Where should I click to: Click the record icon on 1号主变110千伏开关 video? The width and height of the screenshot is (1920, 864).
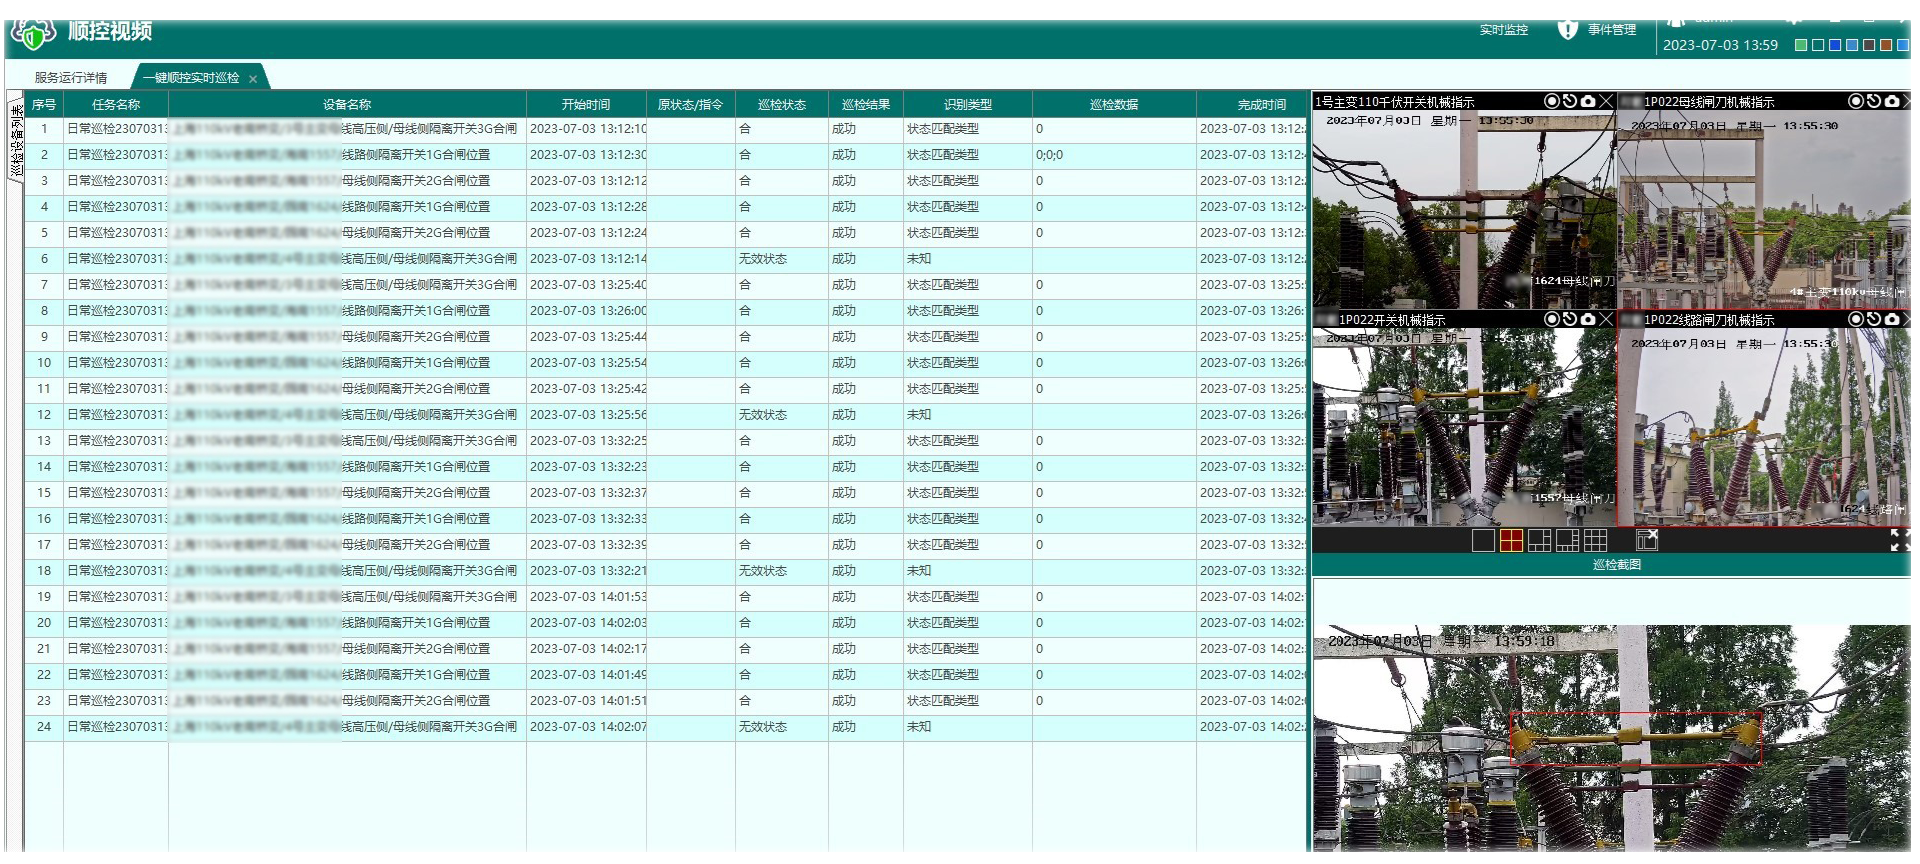(1551, 101)
